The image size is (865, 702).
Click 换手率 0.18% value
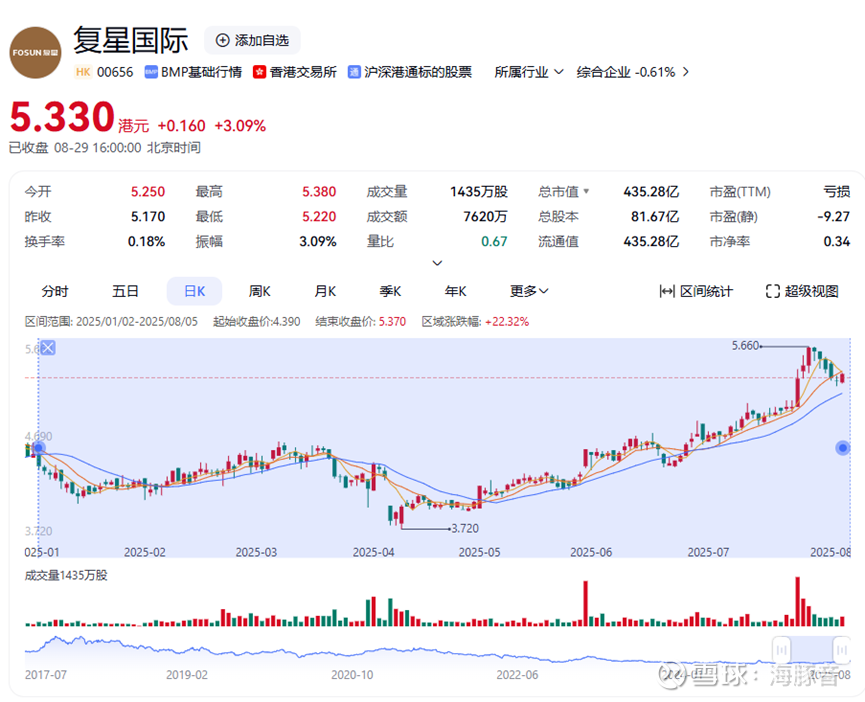(146, 242)
